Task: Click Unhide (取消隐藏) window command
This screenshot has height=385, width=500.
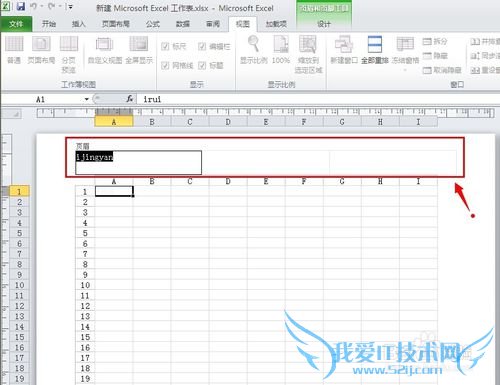Action: coord(442,70)
